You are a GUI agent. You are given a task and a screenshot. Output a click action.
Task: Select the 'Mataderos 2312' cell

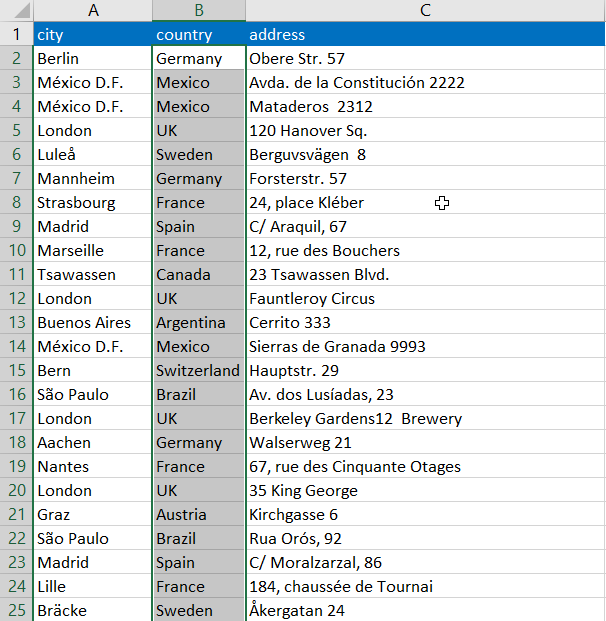(x=425, y=106)
